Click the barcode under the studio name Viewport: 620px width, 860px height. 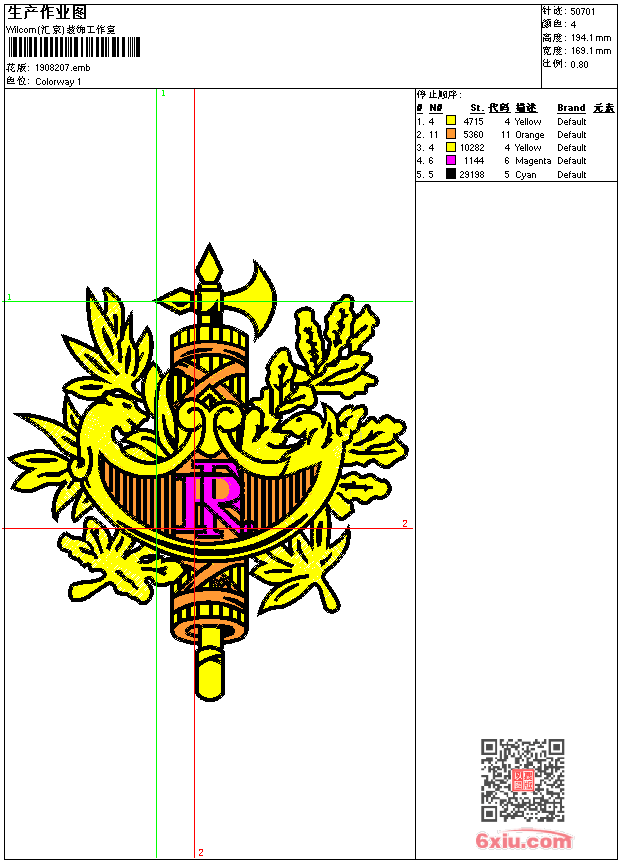pyautogui.click(x=74, y=47)
